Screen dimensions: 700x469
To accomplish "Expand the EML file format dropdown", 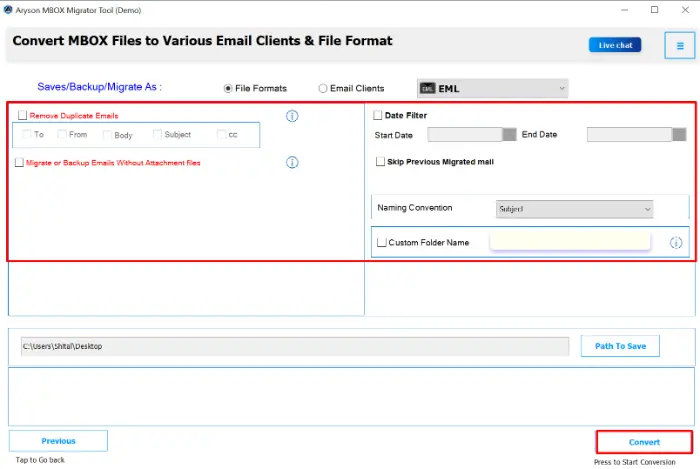I will (x=493, y=88).
